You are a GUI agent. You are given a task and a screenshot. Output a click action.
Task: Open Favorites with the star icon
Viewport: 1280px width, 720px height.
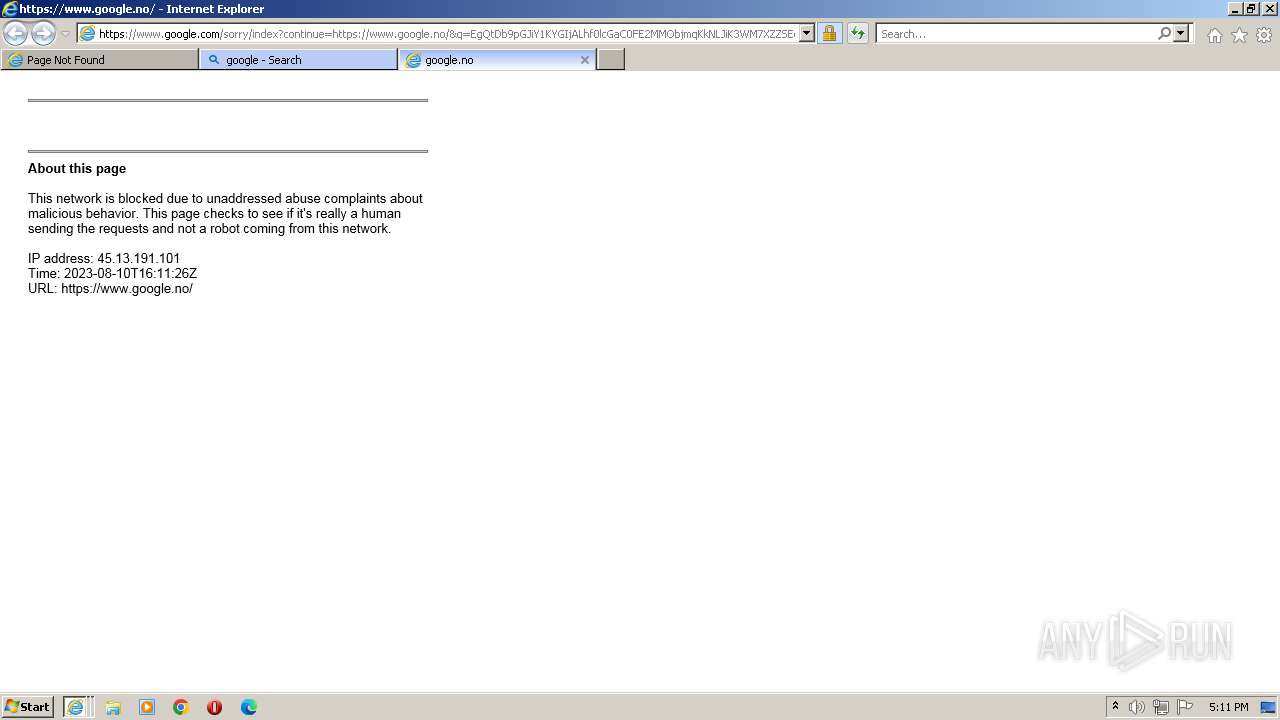[1239, 35]
